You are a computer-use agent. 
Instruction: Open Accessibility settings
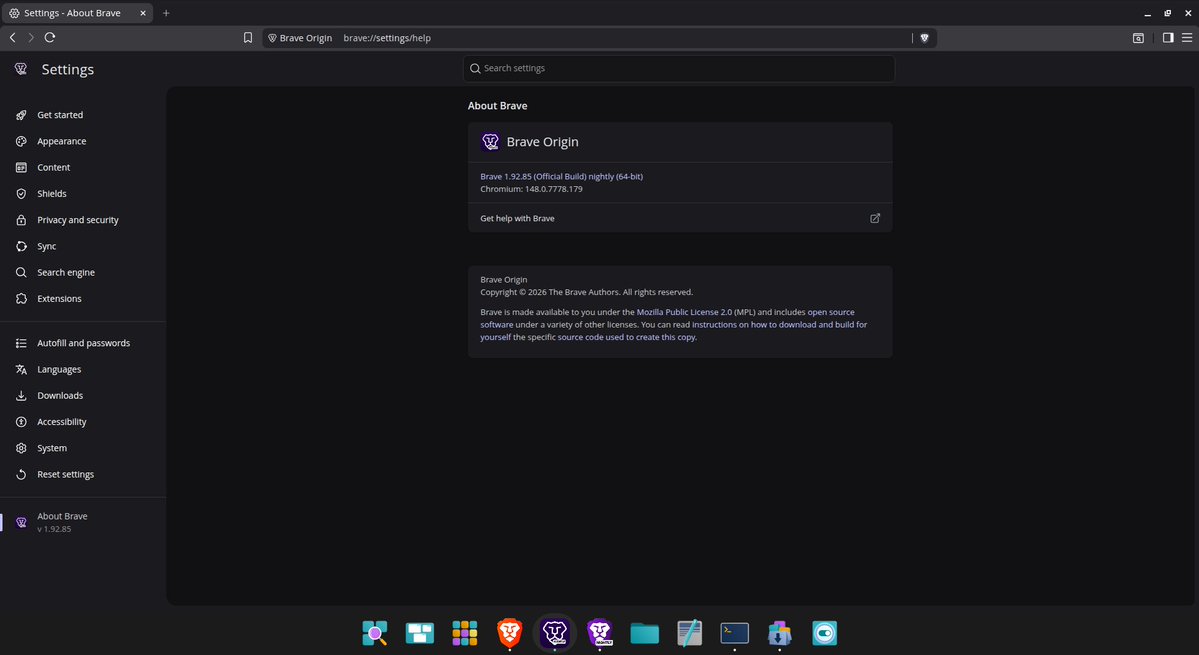61,422
